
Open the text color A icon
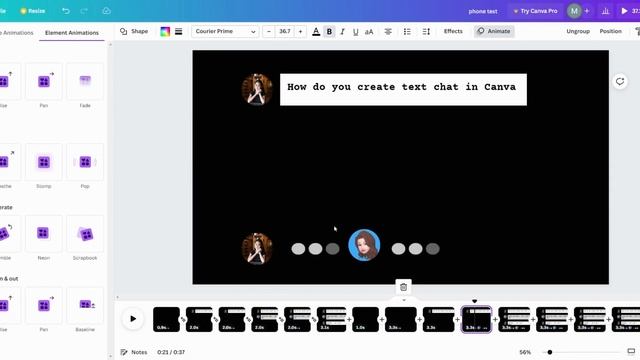pos(316,32)
